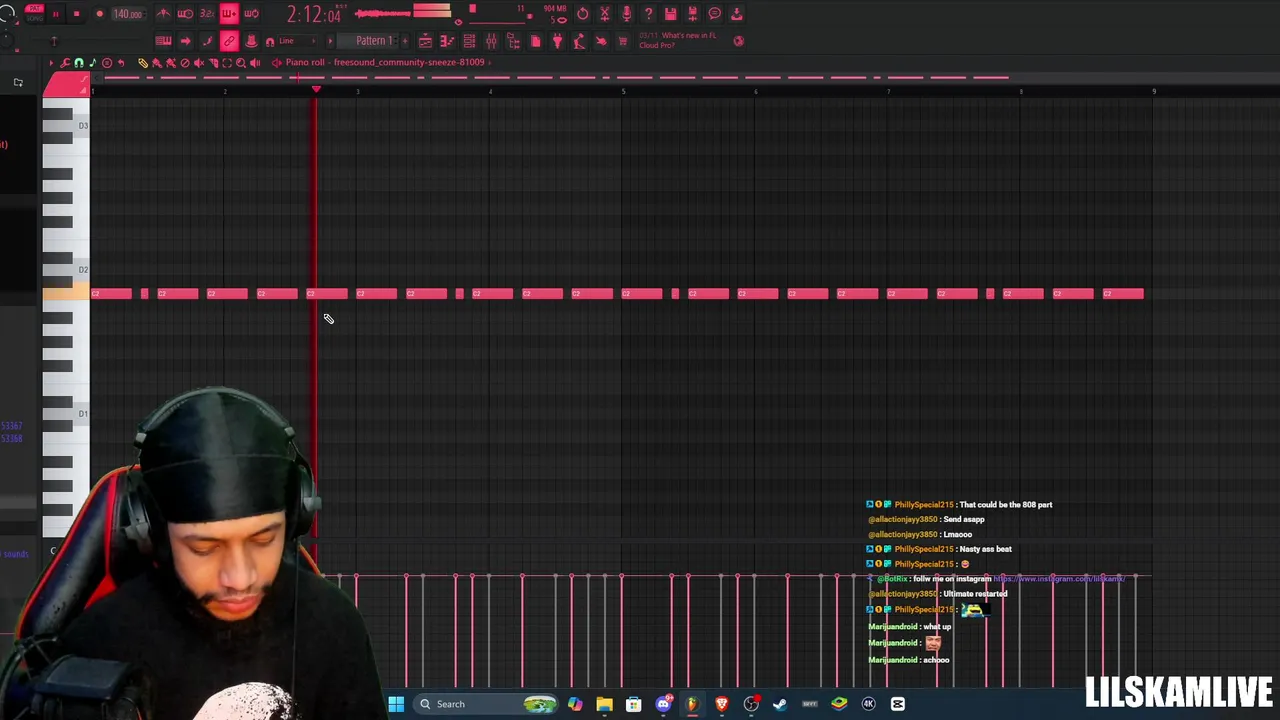Export project with the download arrow icon
This screenshot has height=720, width=1280.
click(736, 13)
